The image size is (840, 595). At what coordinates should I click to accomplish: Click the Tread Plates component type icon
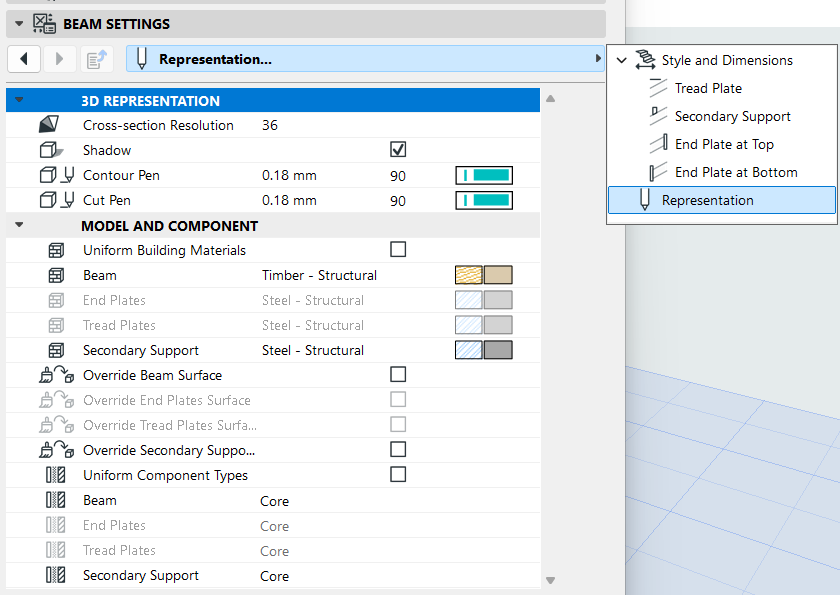point(56,550)
